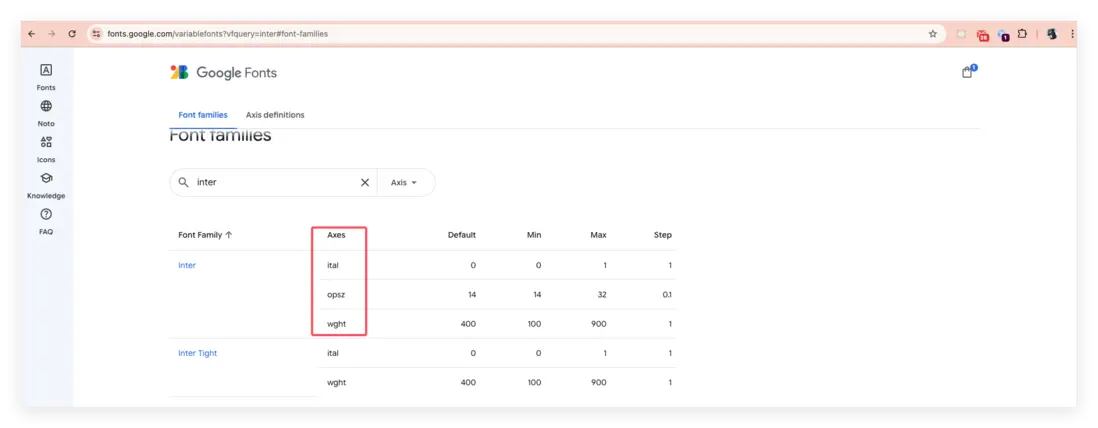Open the red extension with badge 28
Viewport: 1098px width, 428px height.
point(982,34)
